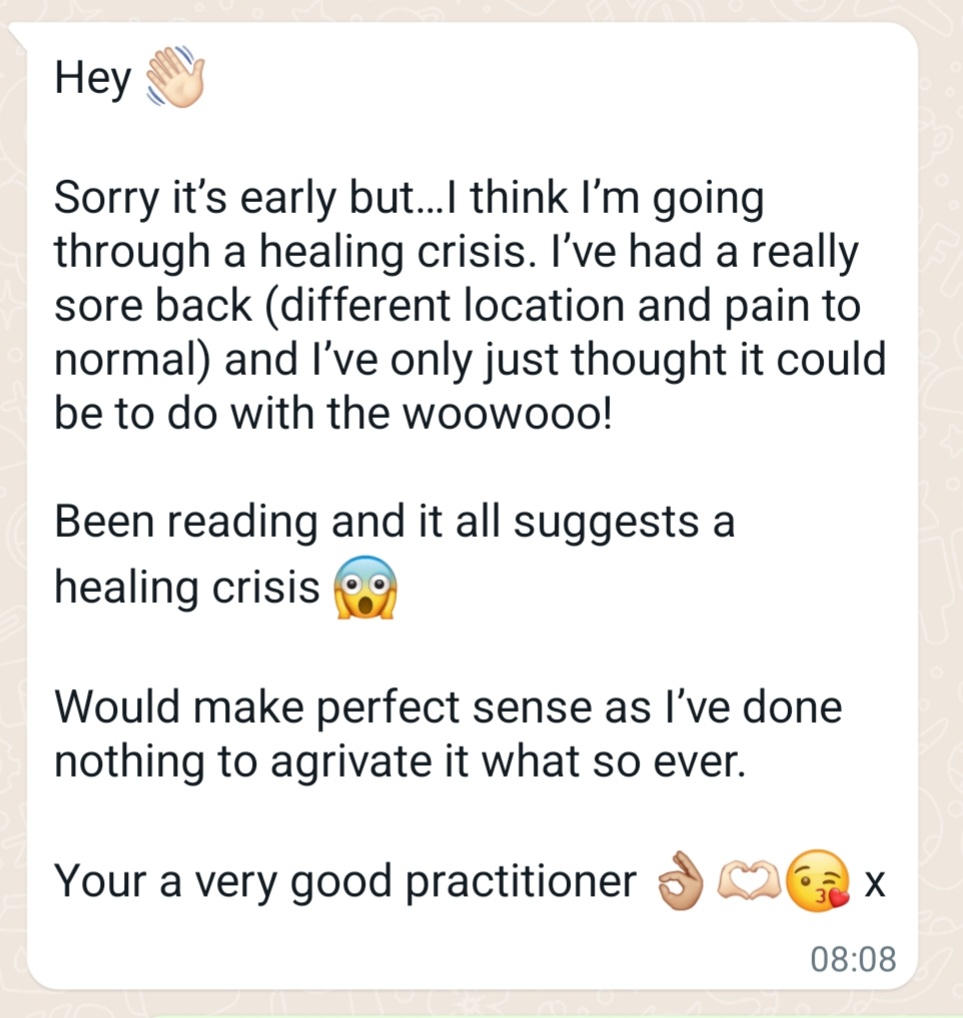963x1018 pixels.
Task: Select the word "nothing"
Action: [x=129, y=763]
